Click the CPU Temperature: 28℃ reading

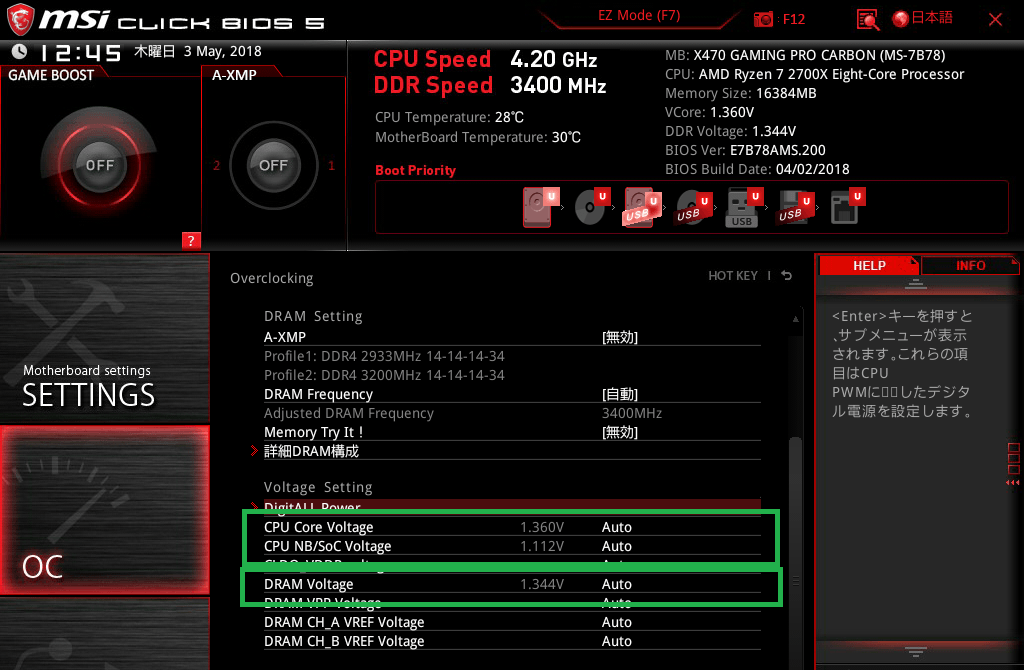(449, 117)
